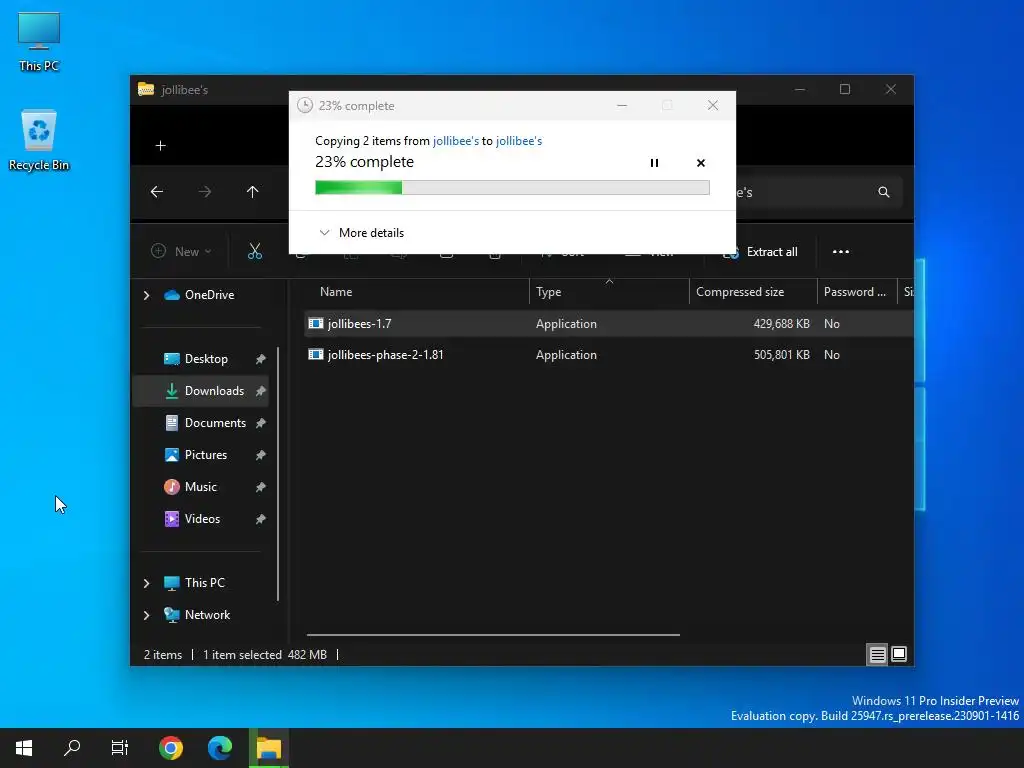Expand the OneDrive tree node

146,295
